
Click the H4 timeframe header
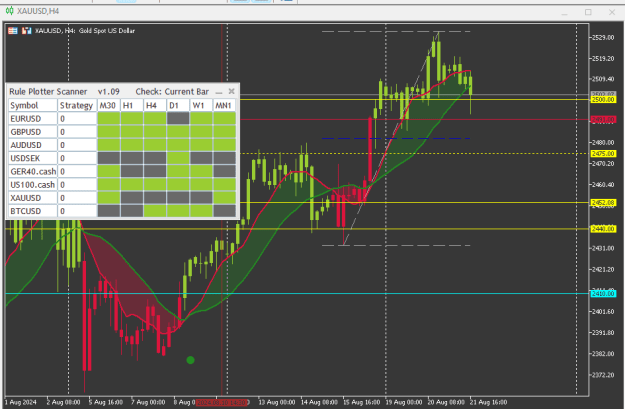click(155, 105)
